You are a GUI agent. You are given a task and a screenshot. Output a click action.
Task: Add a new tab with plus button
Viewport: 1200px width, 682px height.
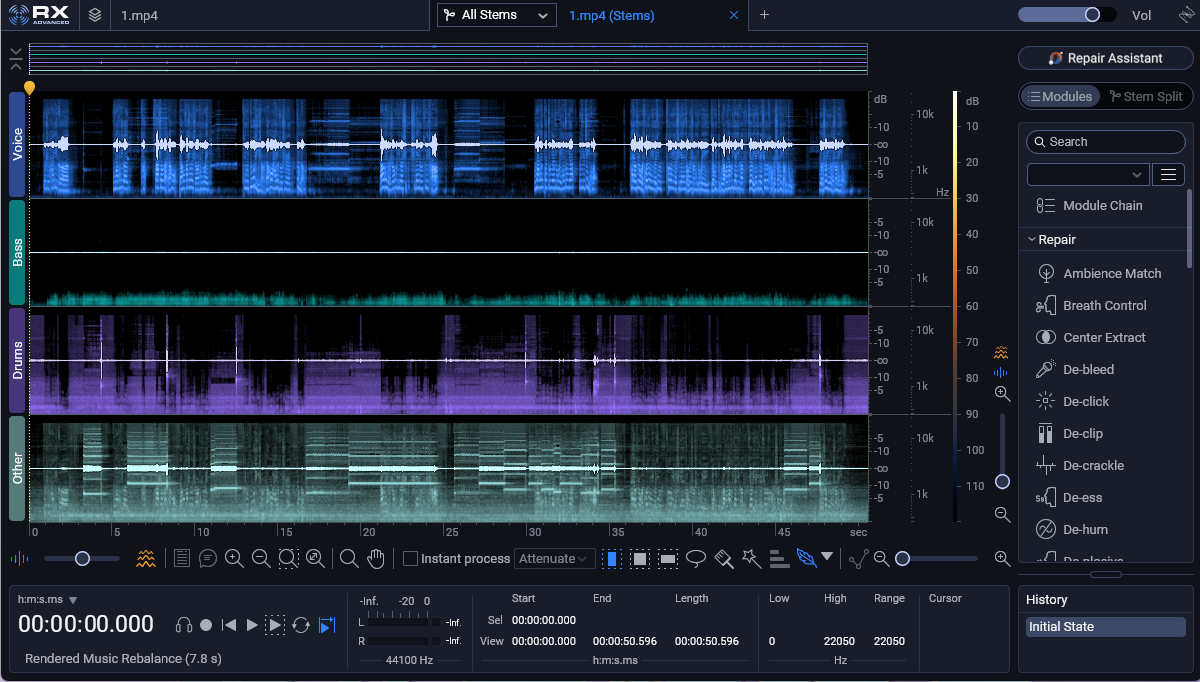[764, 15]
